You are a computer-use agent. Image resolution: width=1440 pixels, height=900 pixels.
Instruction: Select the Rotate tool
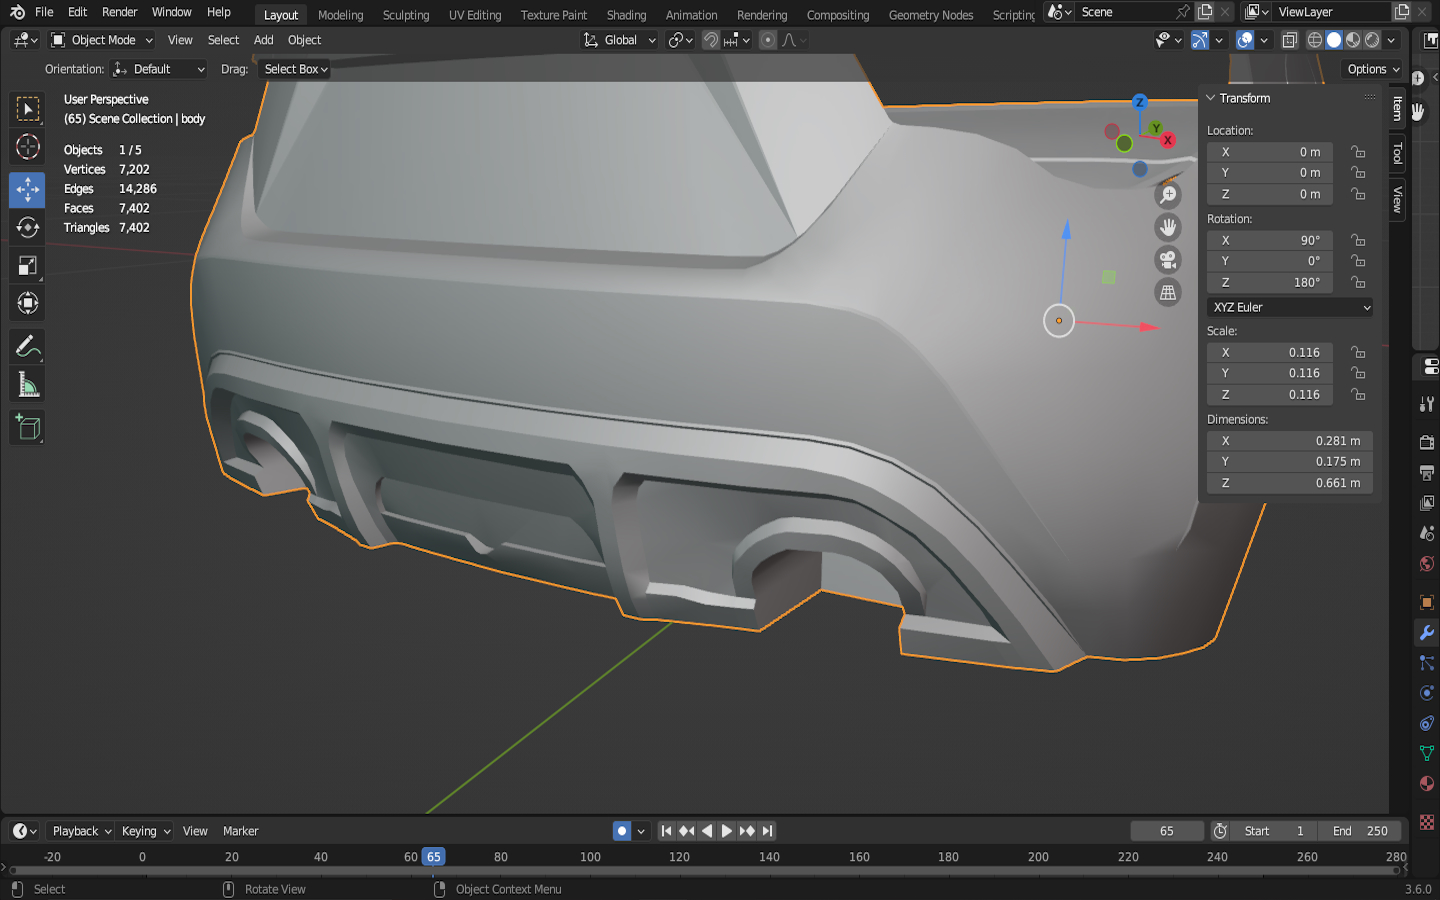[x=27, y=227]
